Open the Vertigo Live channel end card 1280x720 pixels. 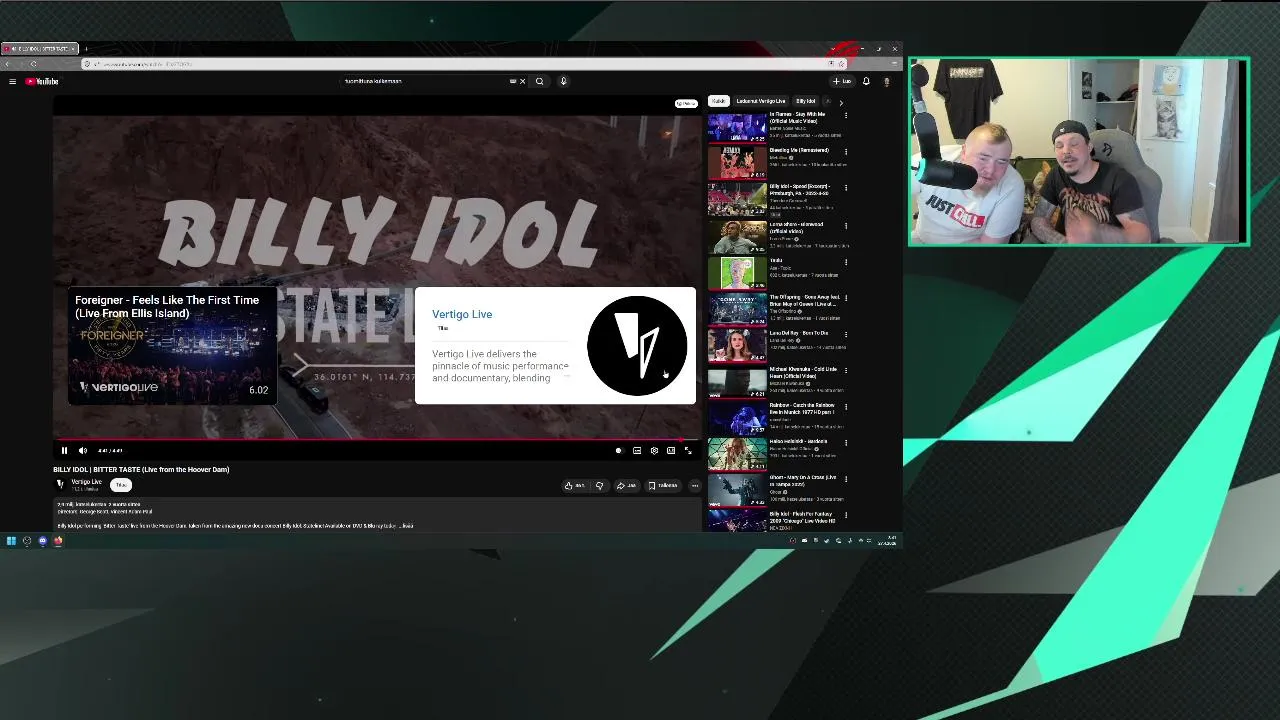coord(555,346)
